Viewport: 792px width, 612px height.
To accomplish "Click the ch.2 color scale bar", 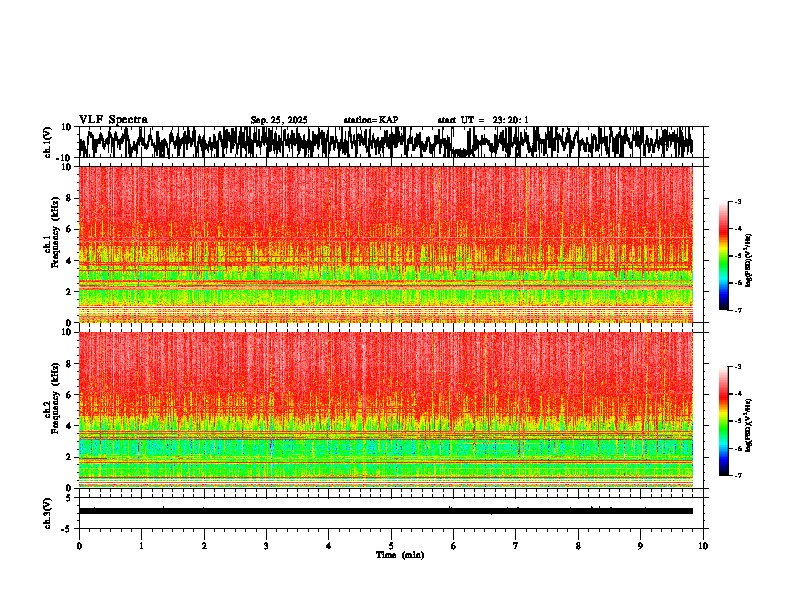I will tap(724, 421).
